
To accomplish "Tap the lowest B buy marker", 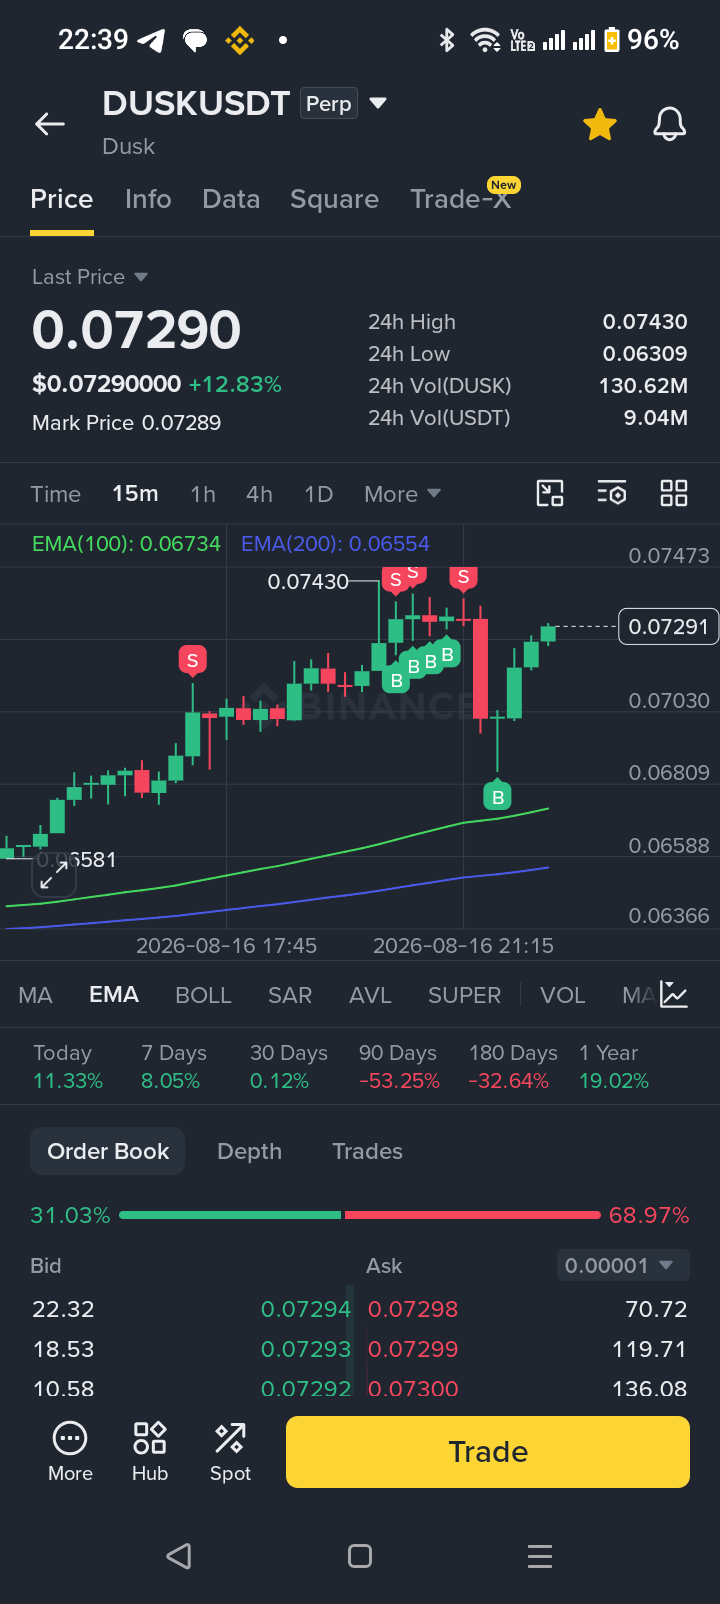I will [x=497, y=796].
